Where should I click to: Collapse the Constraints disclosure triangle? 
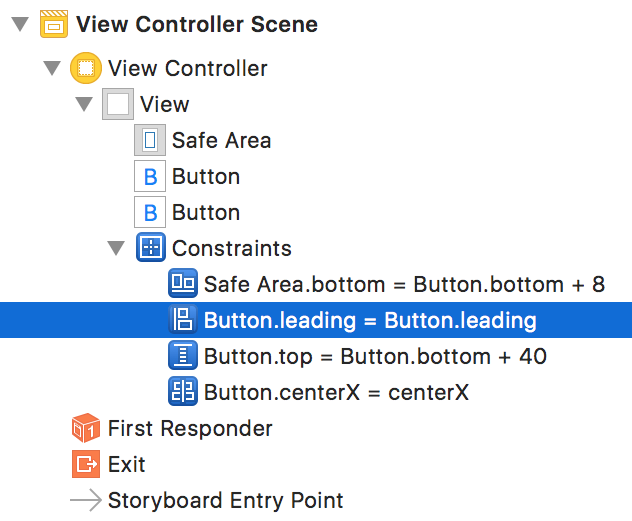point(116,248)
